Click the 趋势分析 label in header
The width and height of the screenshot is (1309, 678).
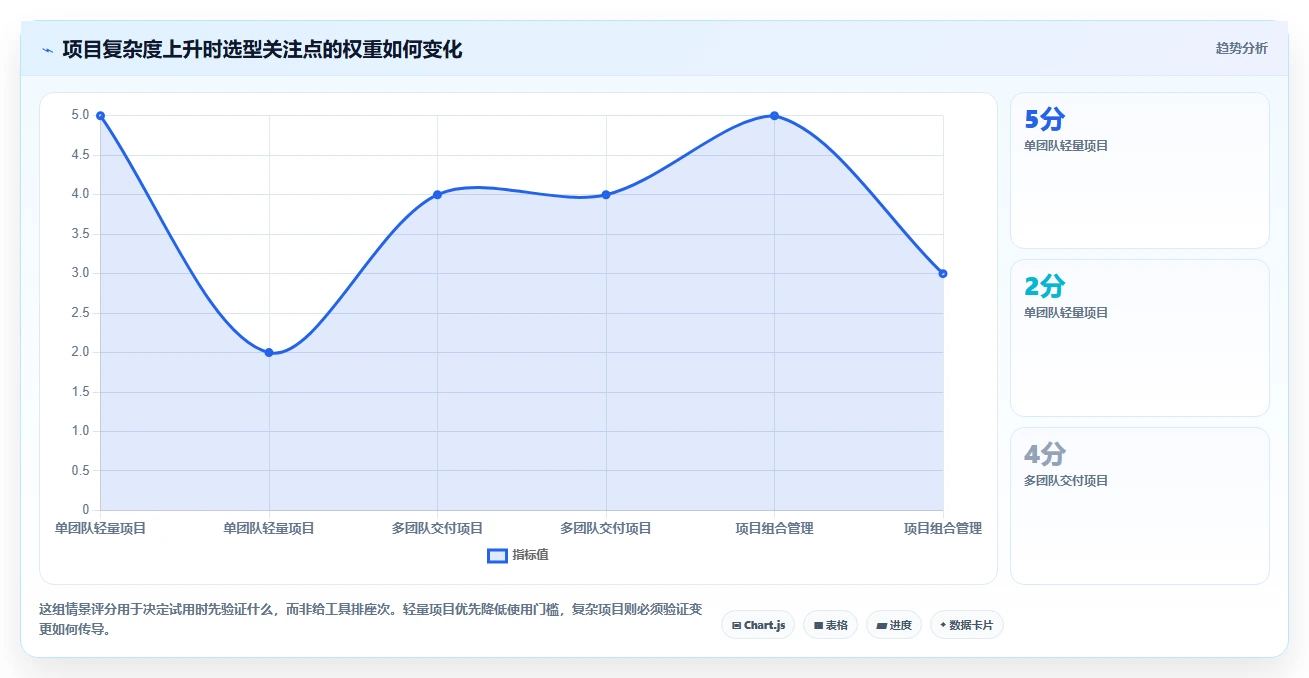point(1241,49)
